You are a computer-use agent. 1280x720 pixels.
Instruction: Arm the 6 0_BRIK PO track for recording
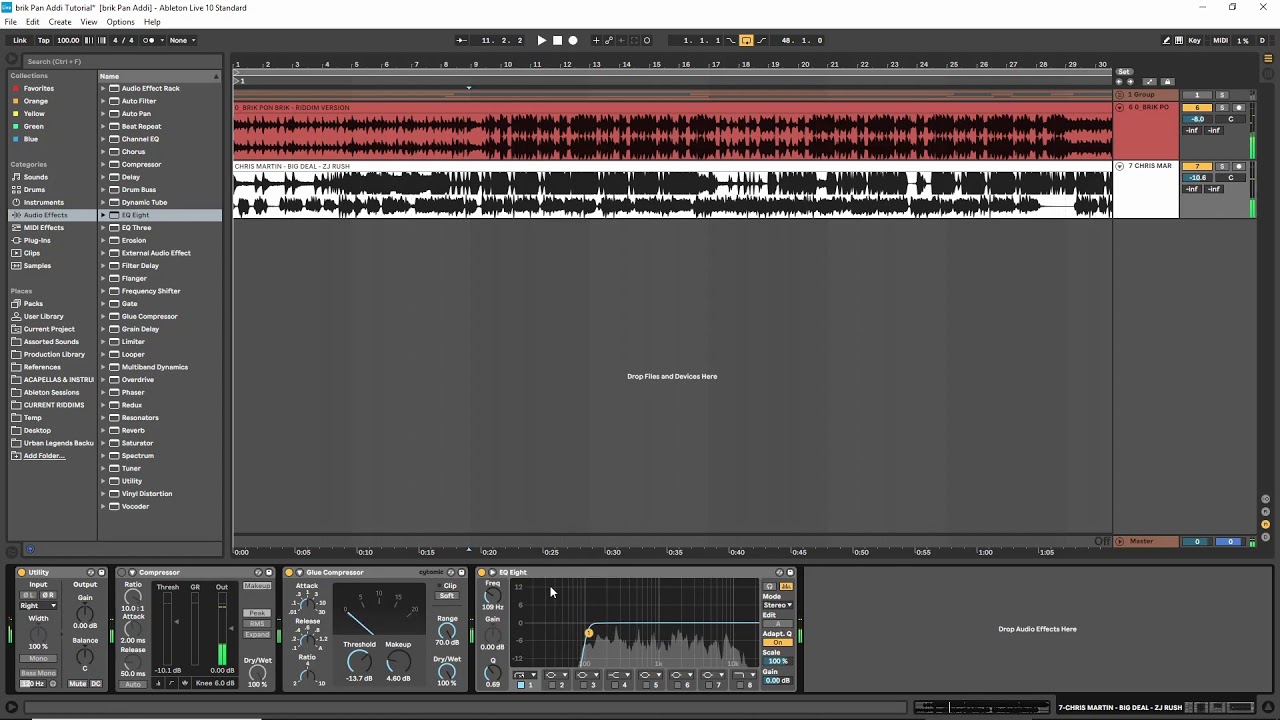[1239, 107]
